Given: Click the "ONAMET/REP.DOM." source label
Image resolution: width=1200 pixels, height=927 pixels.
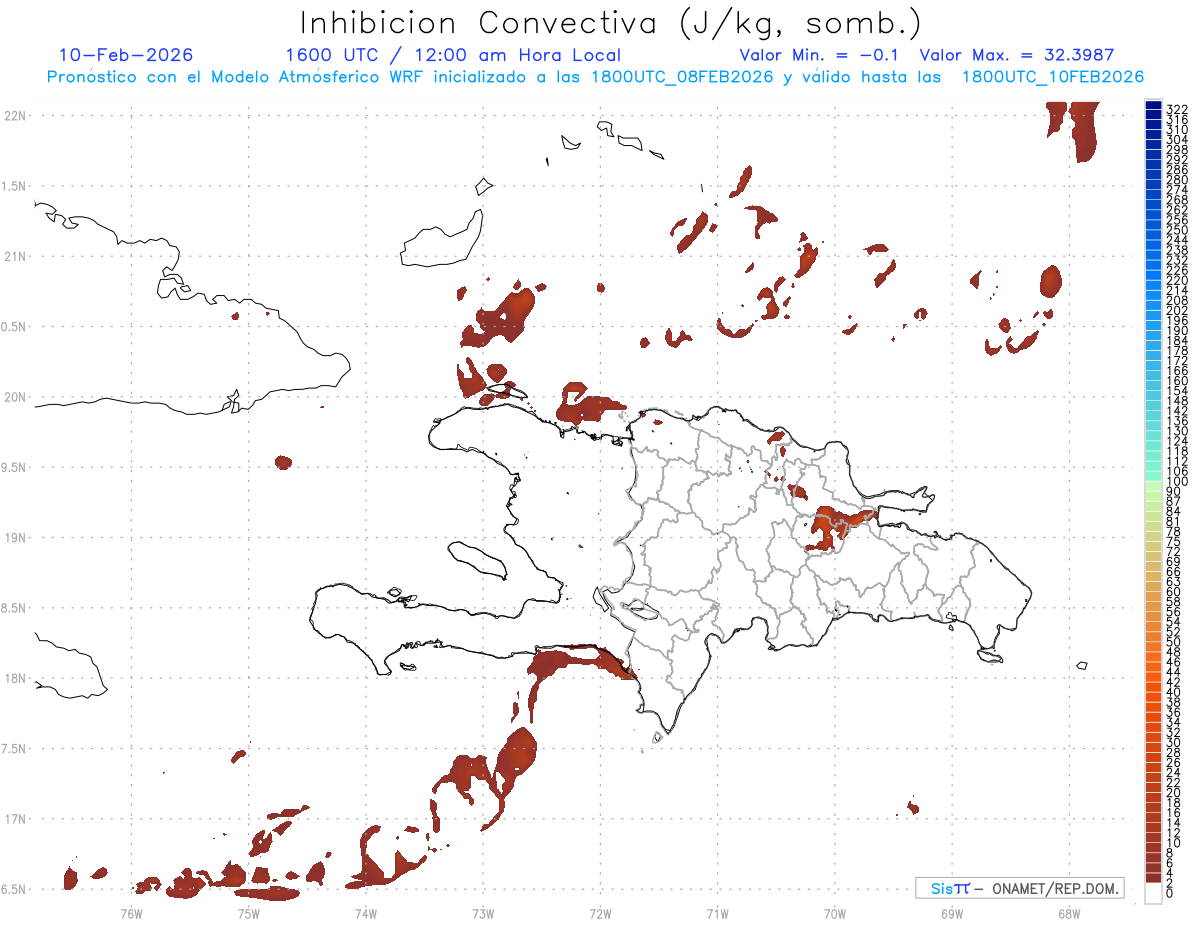Looking at the screenshot, I should point(1056,888).
